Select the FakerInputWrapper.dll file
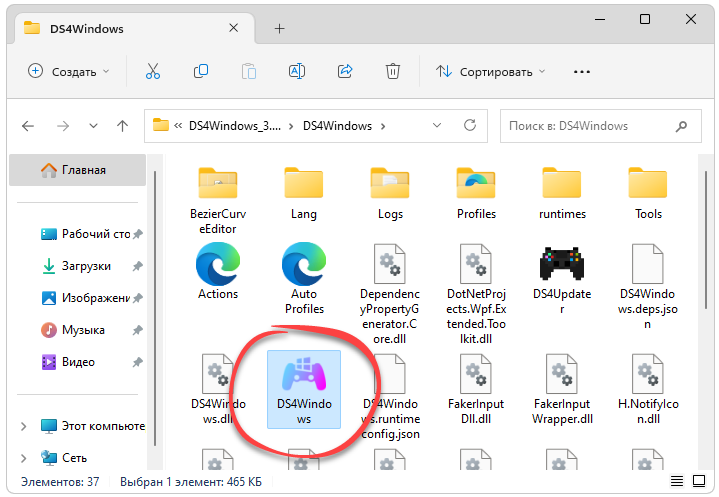 coord(562,389)
